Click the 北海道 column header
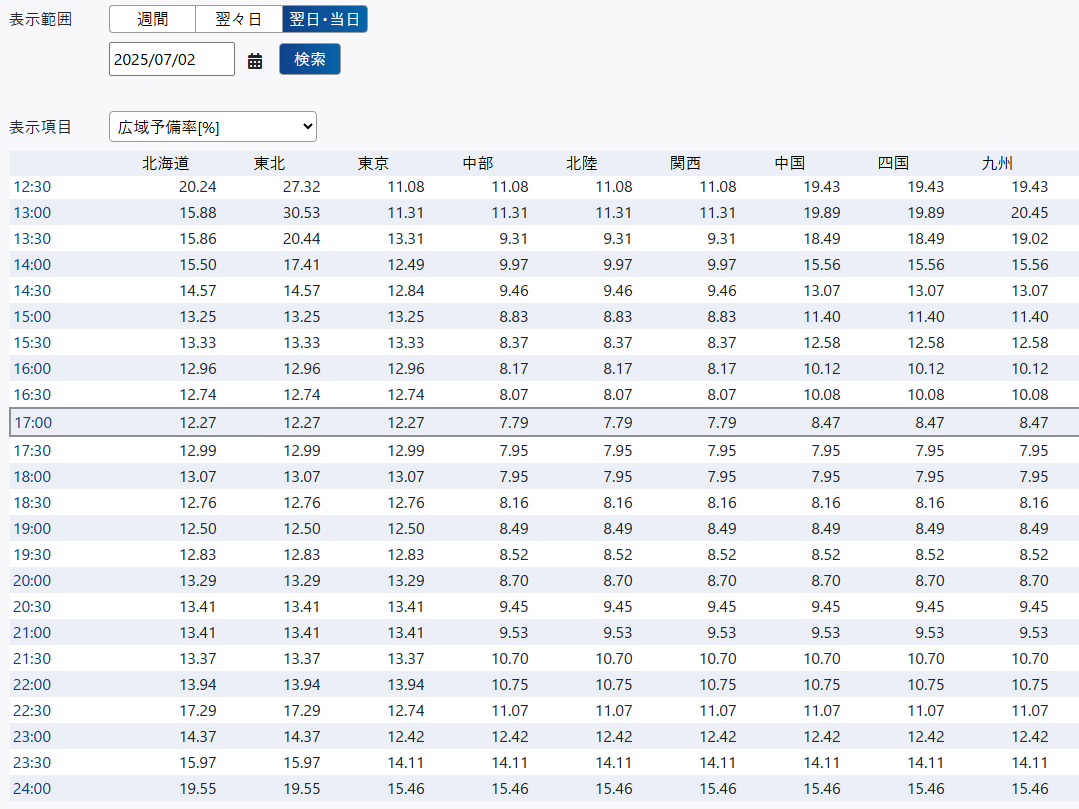 165,163
